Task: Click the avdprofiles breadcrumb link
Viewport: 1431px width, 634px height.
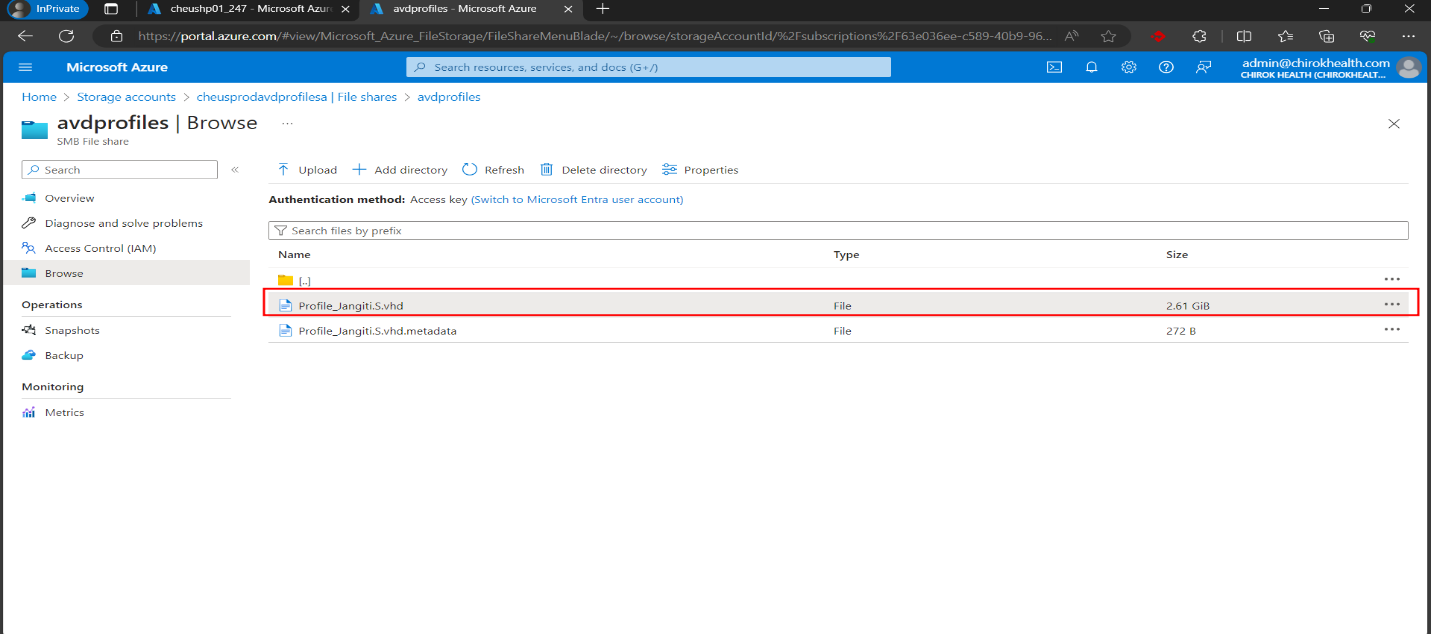Action: tap(449, 97)
